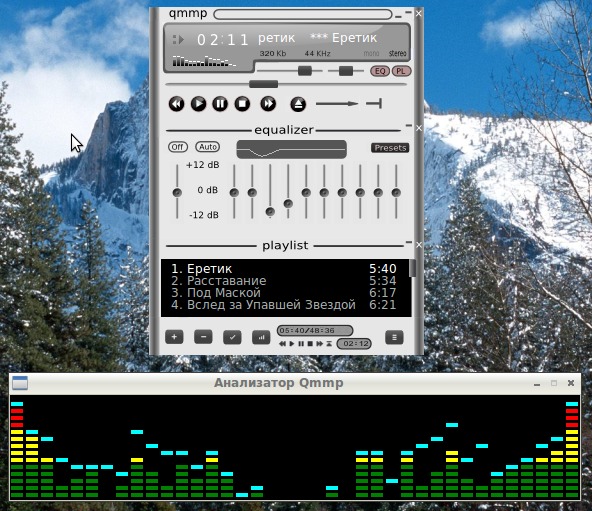Click the third equalizer band knob near -12 dB
Viewport: 592px width, 511px height.
(x=270, y=212)
